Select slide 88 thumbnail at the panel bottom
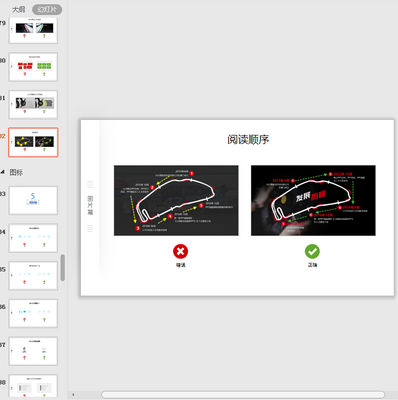 [33, 386]
